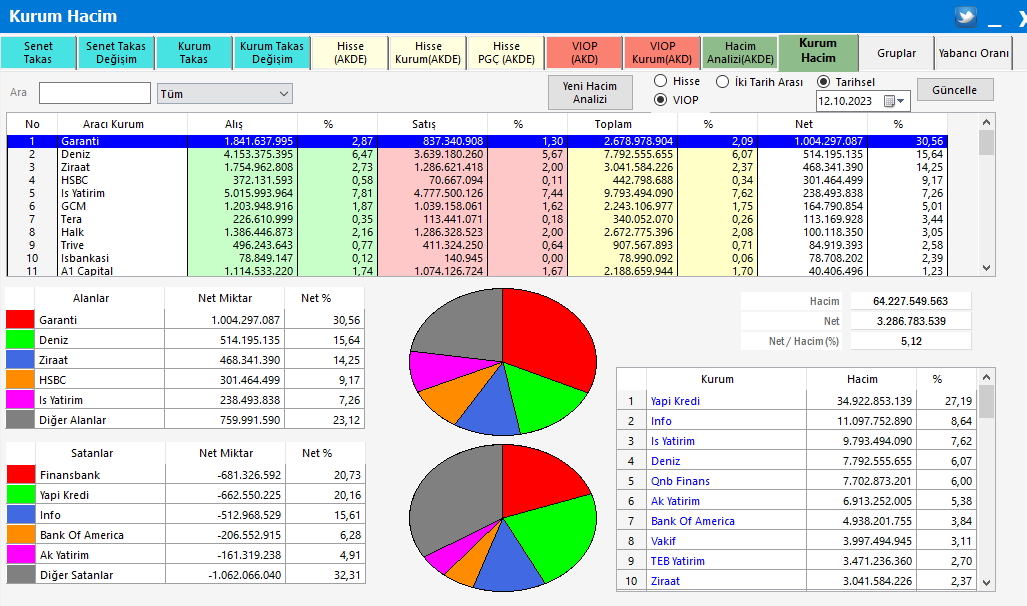Viewport: 1027px width, 606px height.
Task: Switch to the VIOP (AKD) tab
Action: [584, 52]
